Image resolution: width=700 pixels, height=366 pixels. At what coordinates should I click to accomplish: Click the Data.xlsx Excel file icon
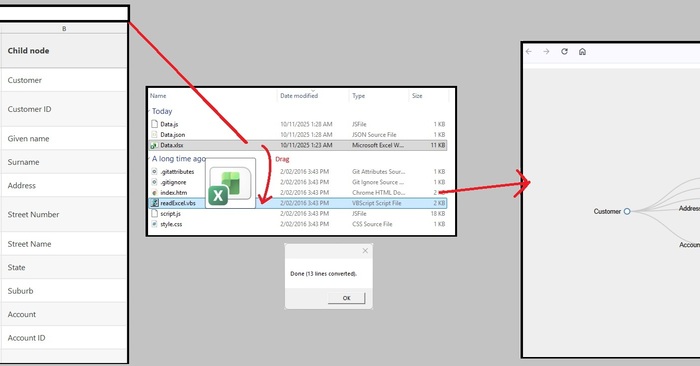click(x=154, y=146)
